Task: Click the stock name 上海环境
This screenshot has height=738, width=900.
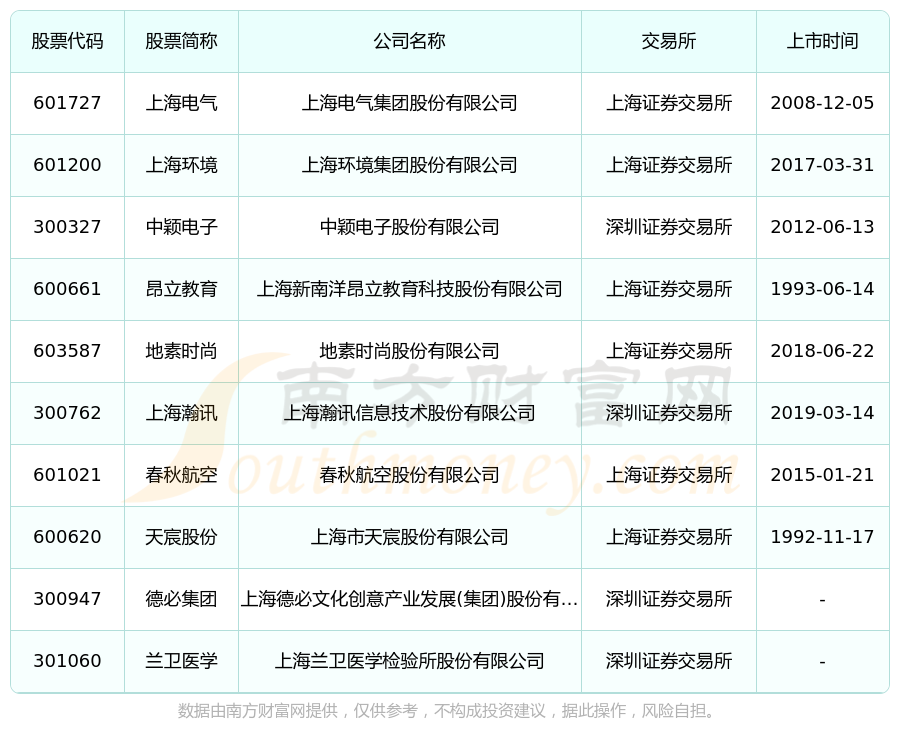Action: [181, 165]
